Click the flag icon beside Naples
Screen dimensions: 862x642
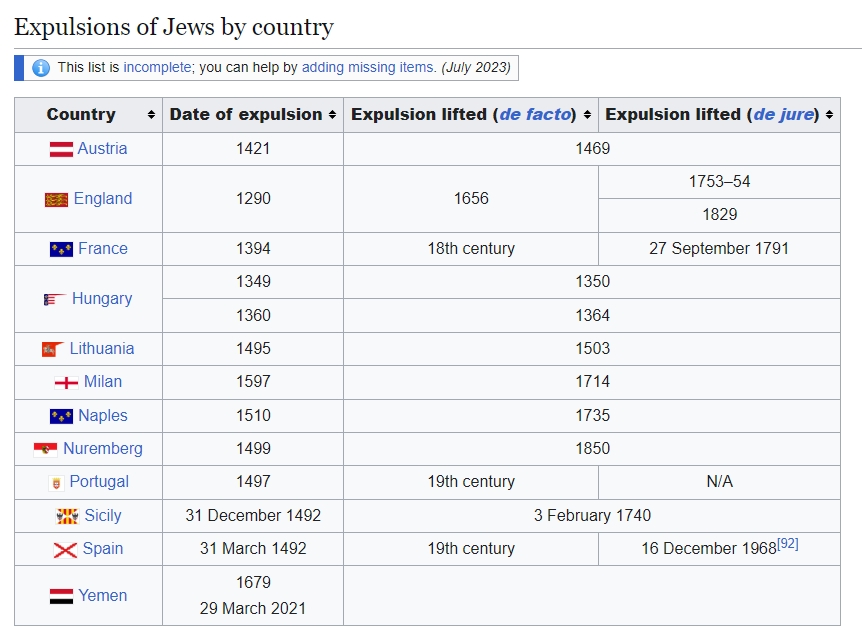(x=61, y=416)
